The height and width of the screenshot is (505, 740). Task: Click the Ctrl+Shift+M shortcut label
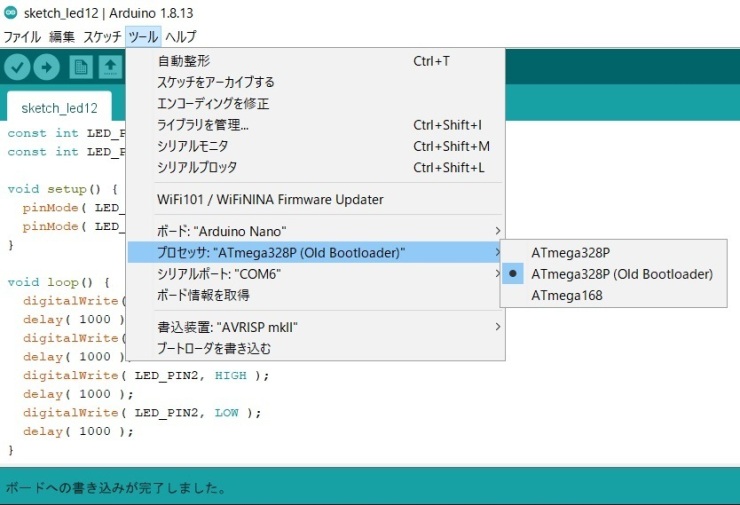tap(451, 146)
